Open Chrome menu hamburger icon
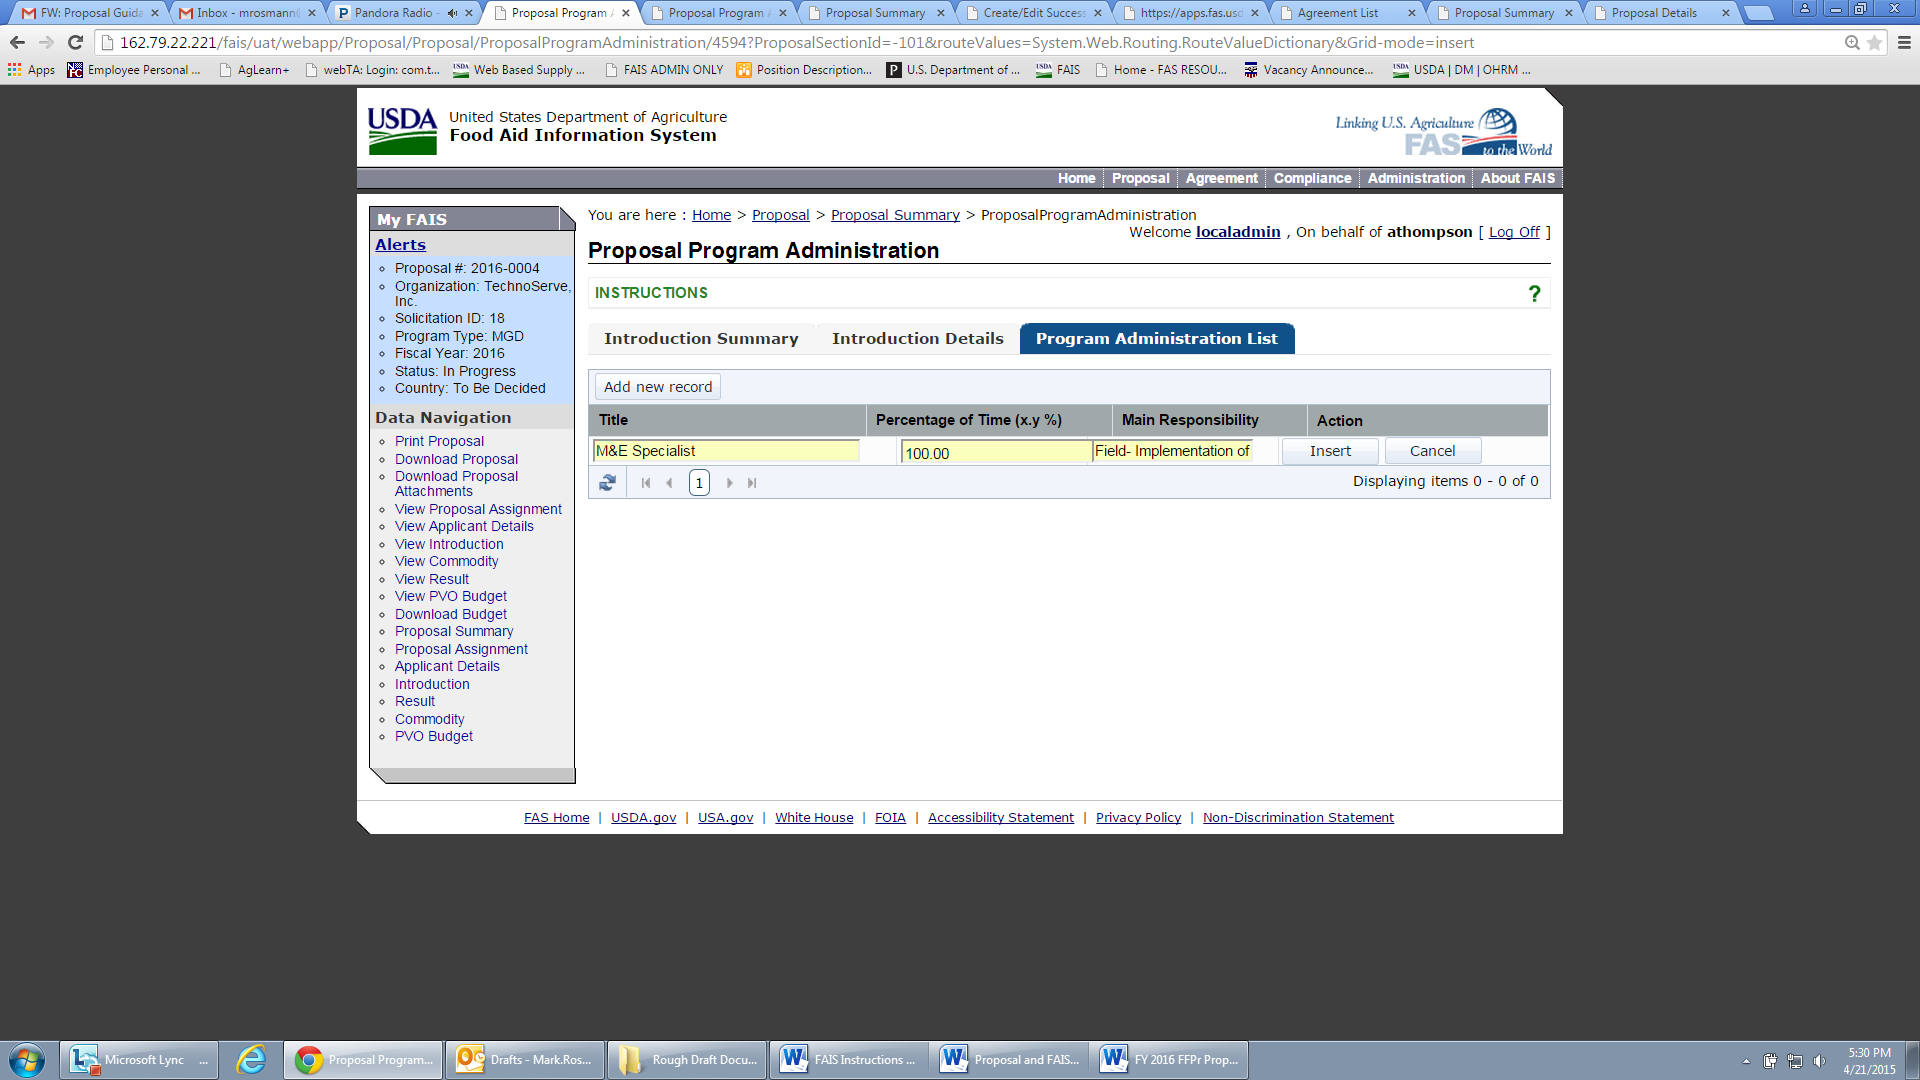Screen dimensions: 1920x1080 coord(1904,42)
